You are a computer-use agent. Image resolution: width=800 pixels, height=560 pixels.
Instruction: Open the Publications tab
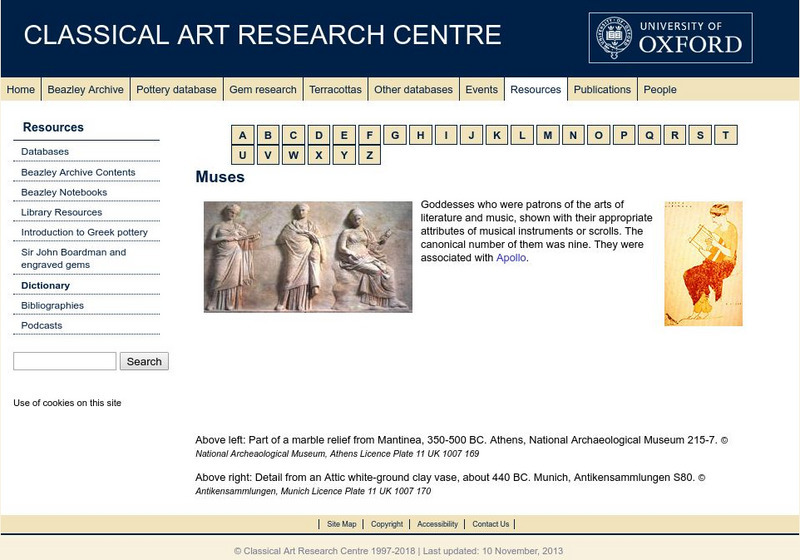tap(602, 89)
